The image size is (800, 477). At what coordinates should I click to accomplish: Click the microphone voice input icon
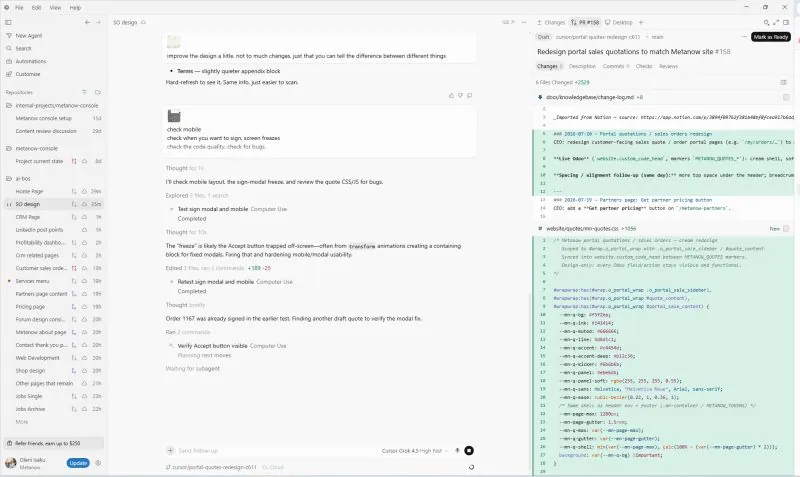click(x=457, y=450)
